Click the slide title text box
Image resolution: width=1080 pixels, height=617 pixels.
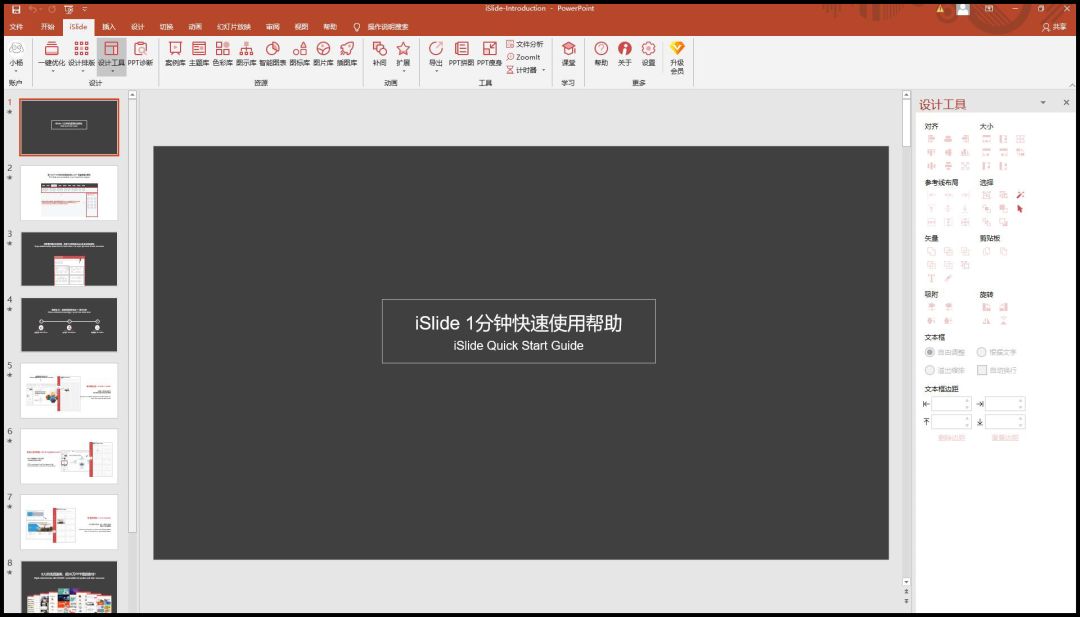tap(519, 331)
